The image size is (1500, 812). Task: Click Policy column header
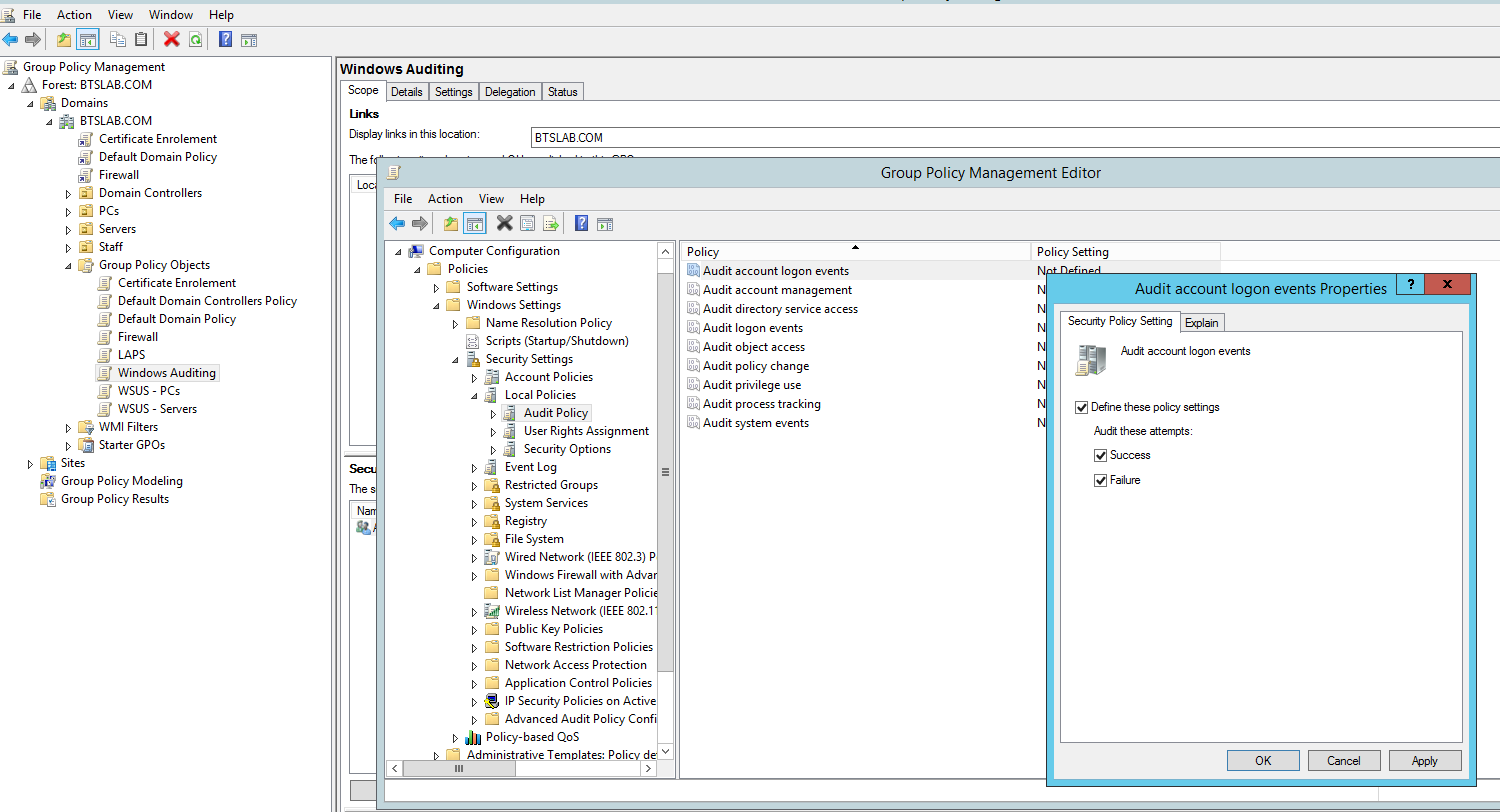856,252
